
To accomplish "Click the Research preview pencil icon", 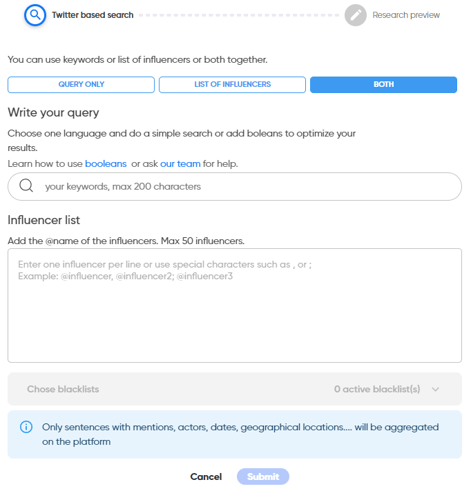I will (355, 15).
